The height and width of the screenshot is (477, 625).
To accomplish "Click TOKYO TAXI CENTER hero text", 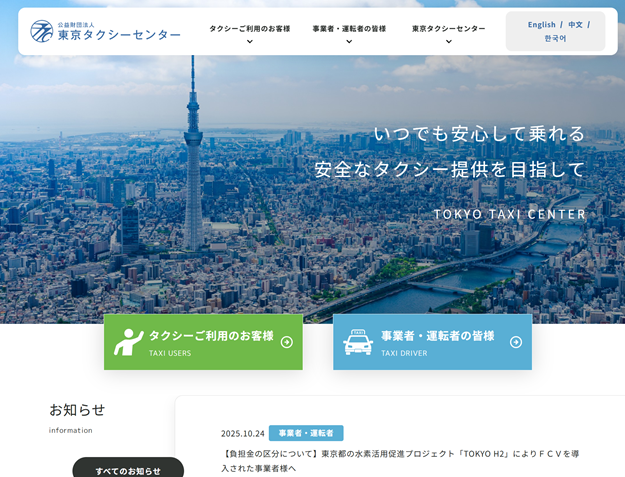I will coord(510,214).
